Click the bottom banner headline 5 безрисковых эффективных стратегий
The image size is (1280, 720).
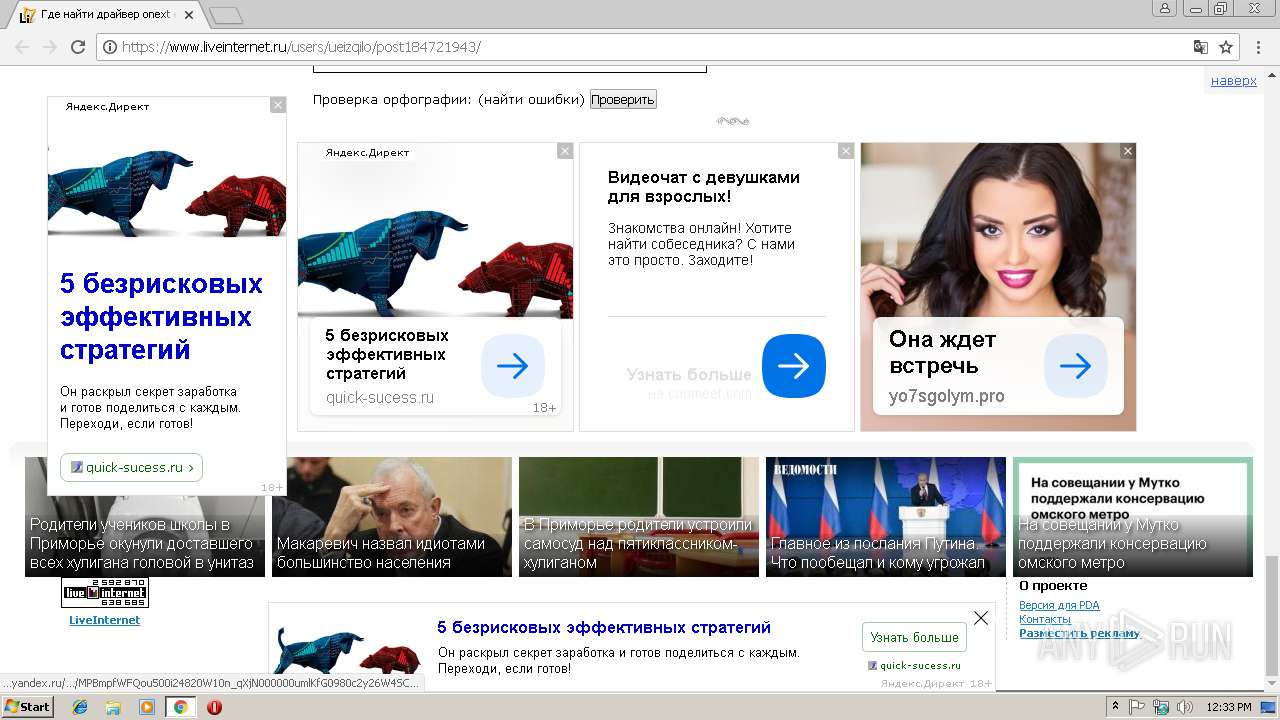pos(604,628)
